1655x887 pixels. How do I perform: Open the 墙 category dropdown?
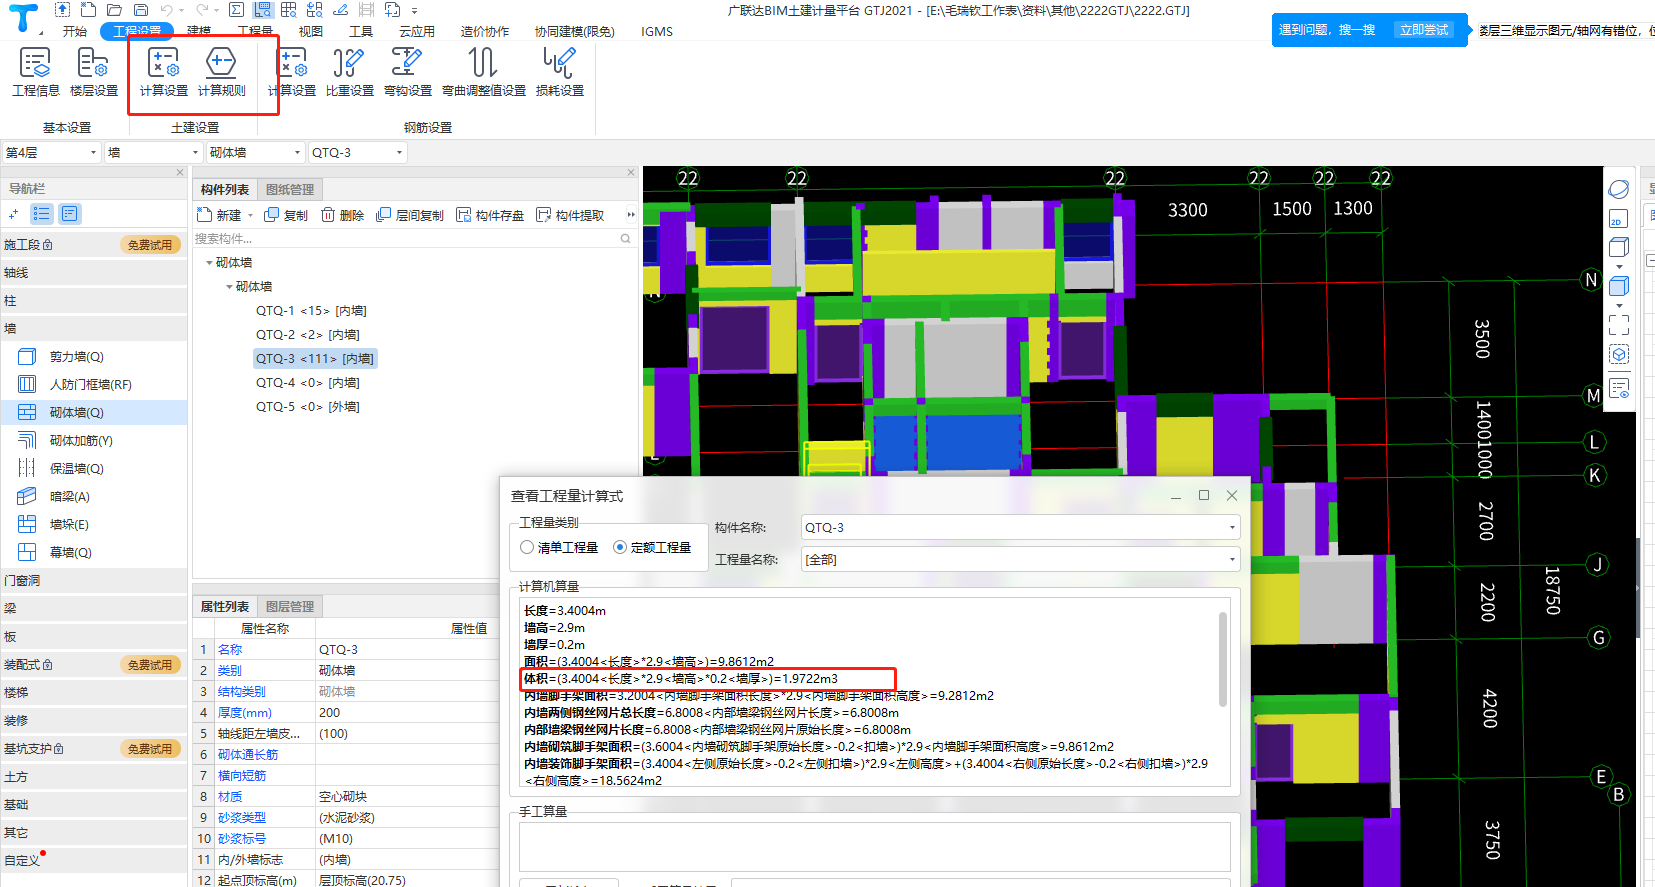(x=153, y=152)
